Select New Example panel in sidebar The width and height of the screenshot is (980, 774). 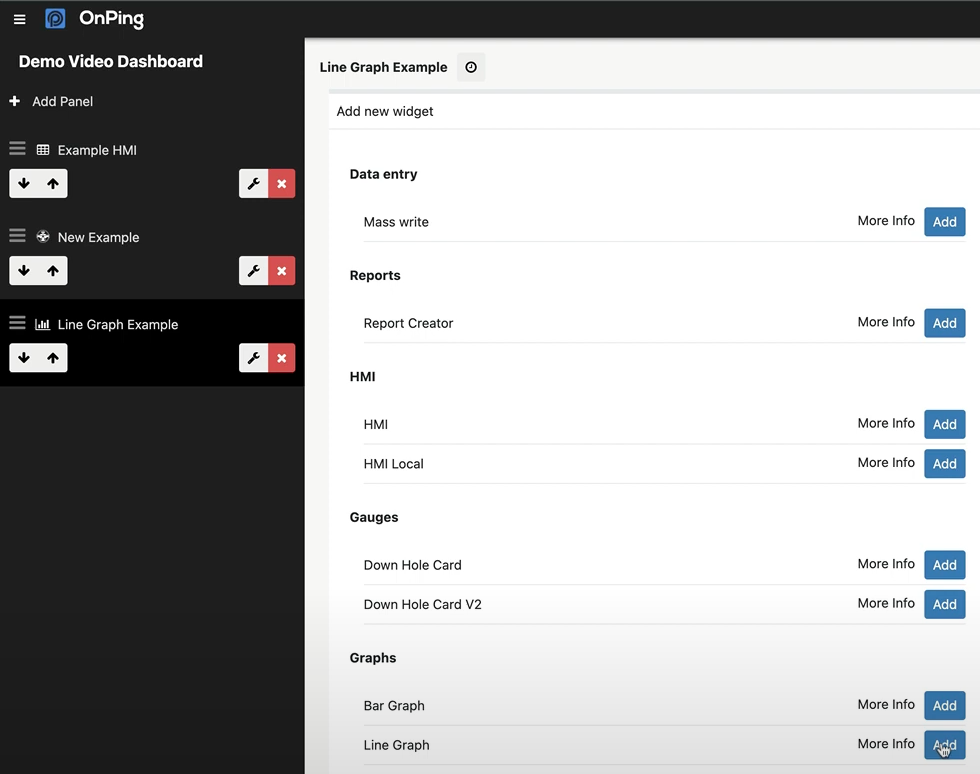(x=98, y=238)
